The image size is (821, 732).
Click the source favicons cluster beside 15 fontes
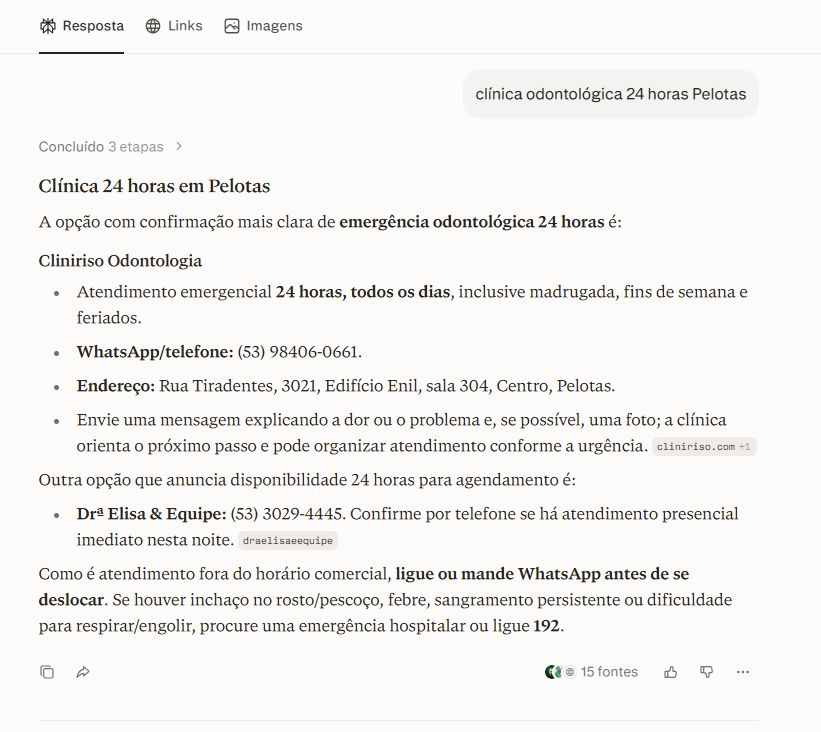point(560,672)
